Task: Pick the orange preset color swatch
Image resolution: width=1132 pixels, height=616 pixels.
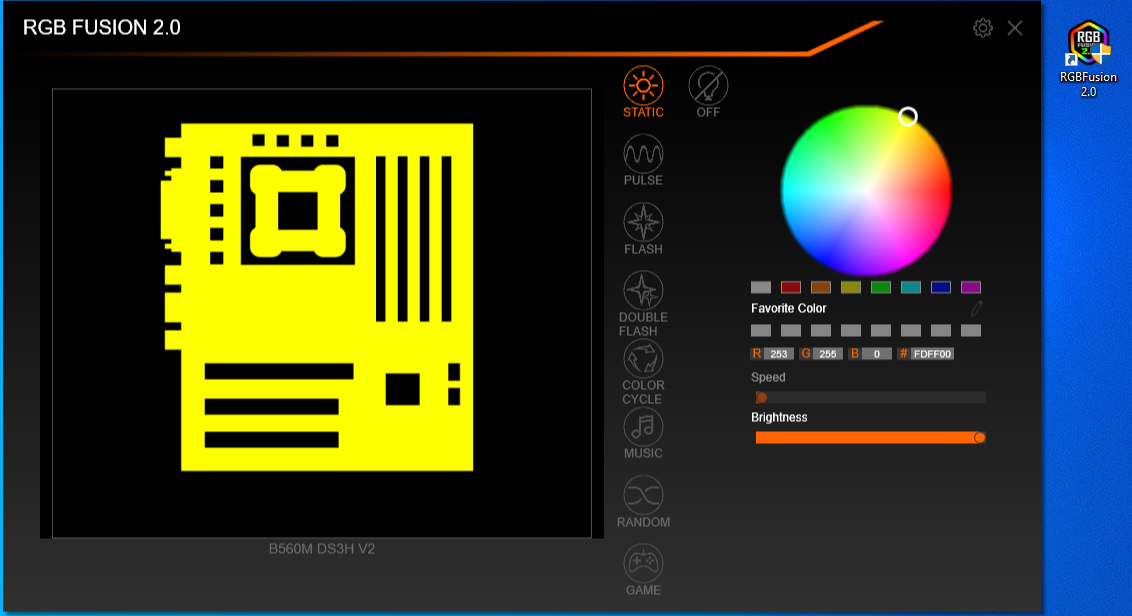Action: (x=821, y=287)
